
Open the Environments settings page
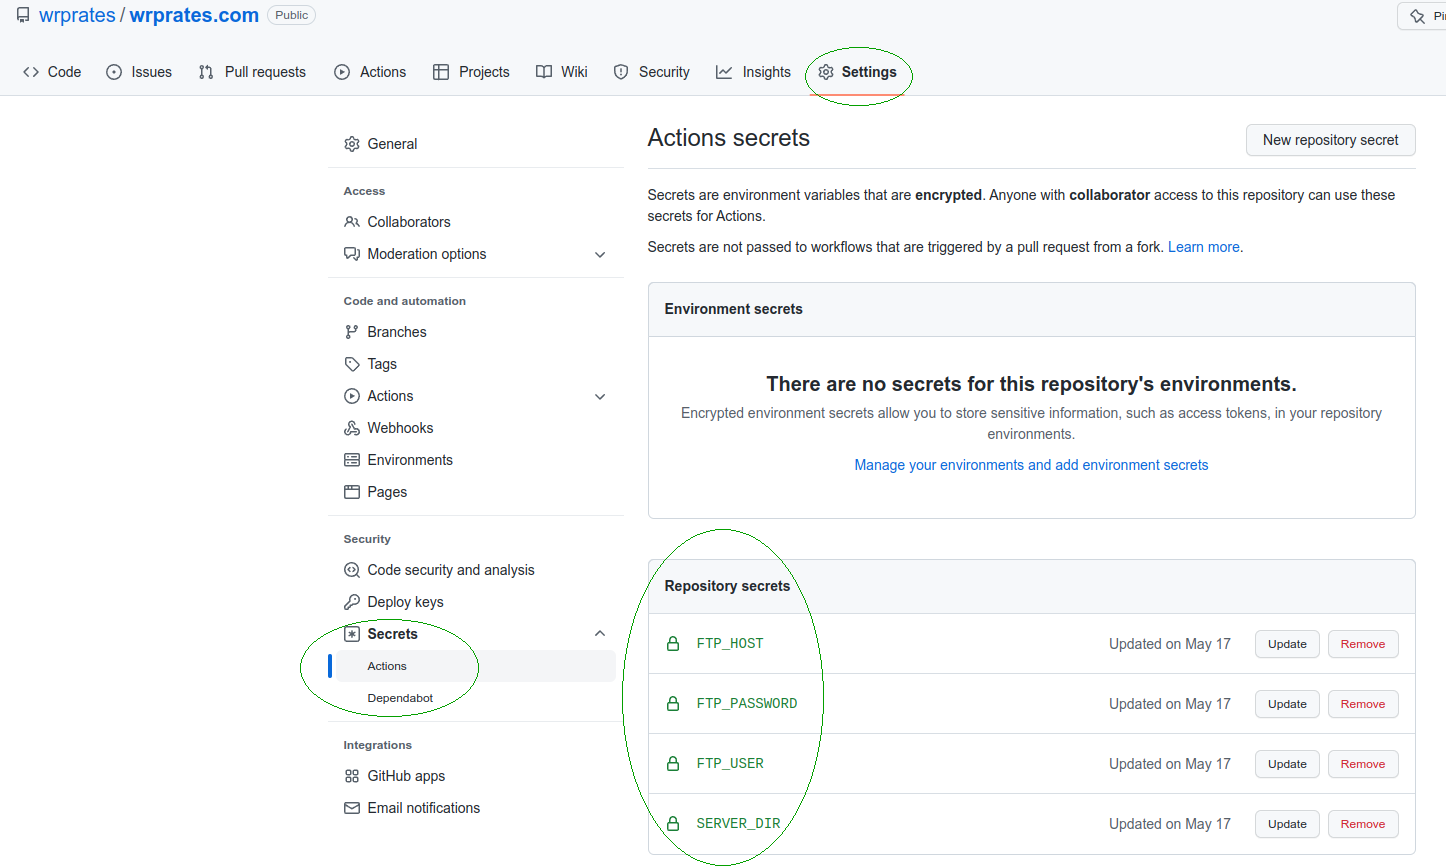click(409, 460)
